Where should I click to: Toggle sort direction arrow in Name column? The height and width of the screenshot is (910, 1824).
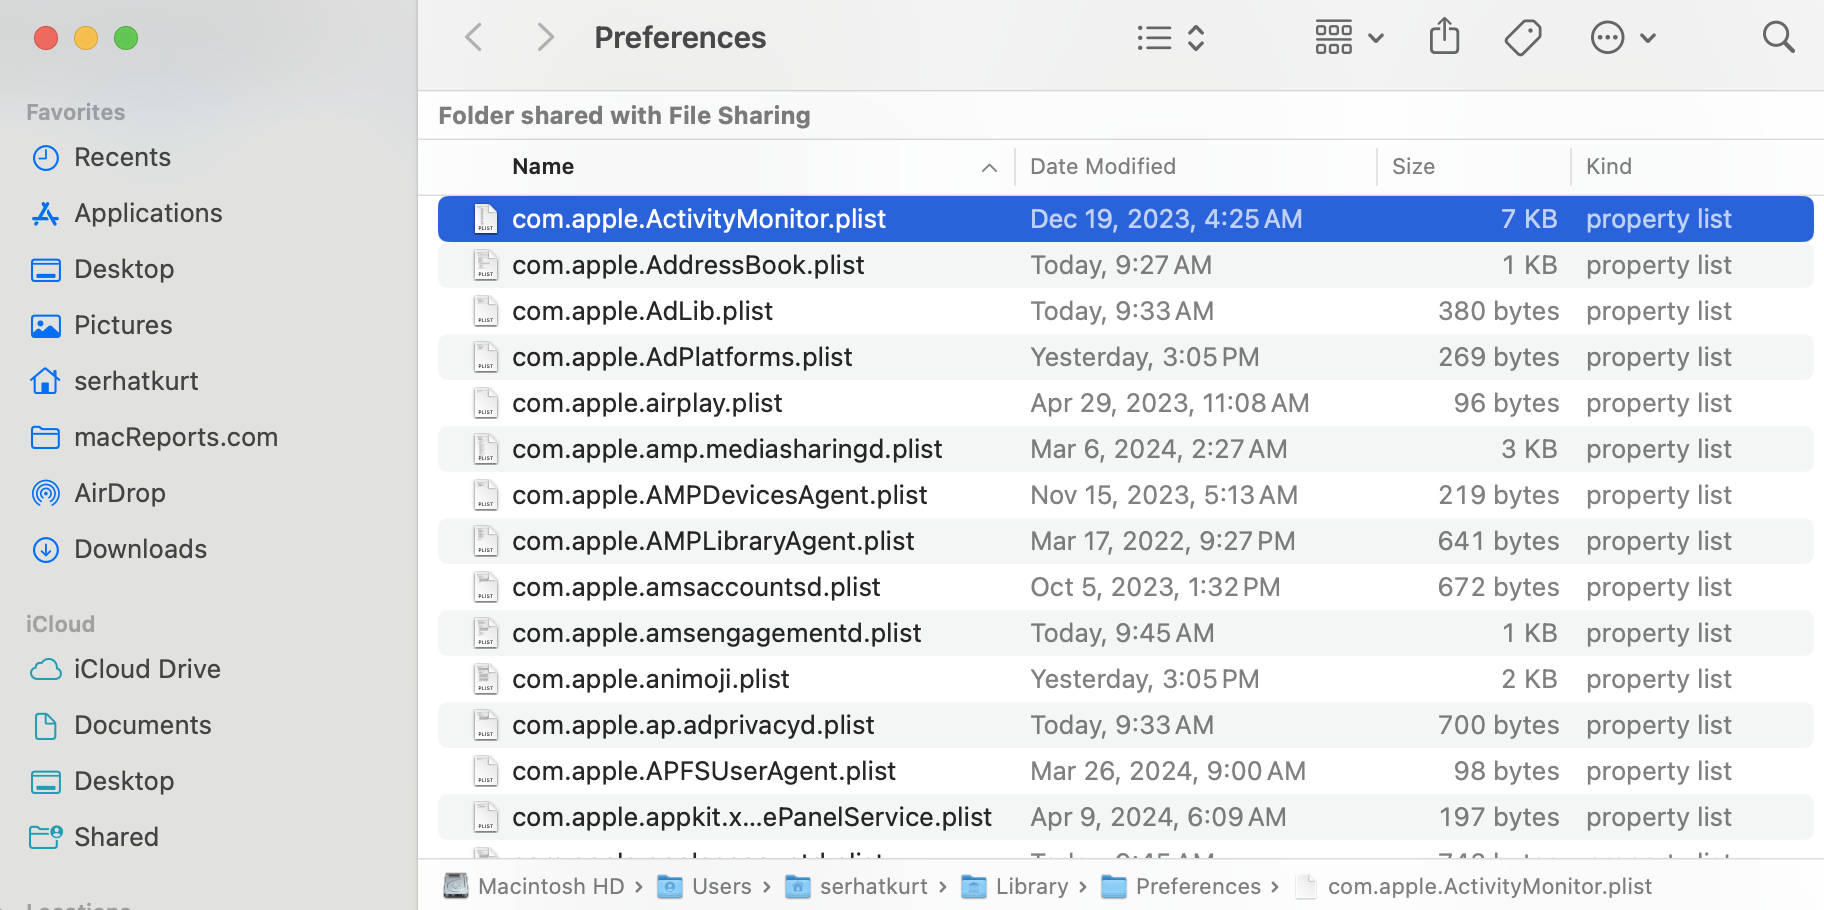click(x=989, y=167)
